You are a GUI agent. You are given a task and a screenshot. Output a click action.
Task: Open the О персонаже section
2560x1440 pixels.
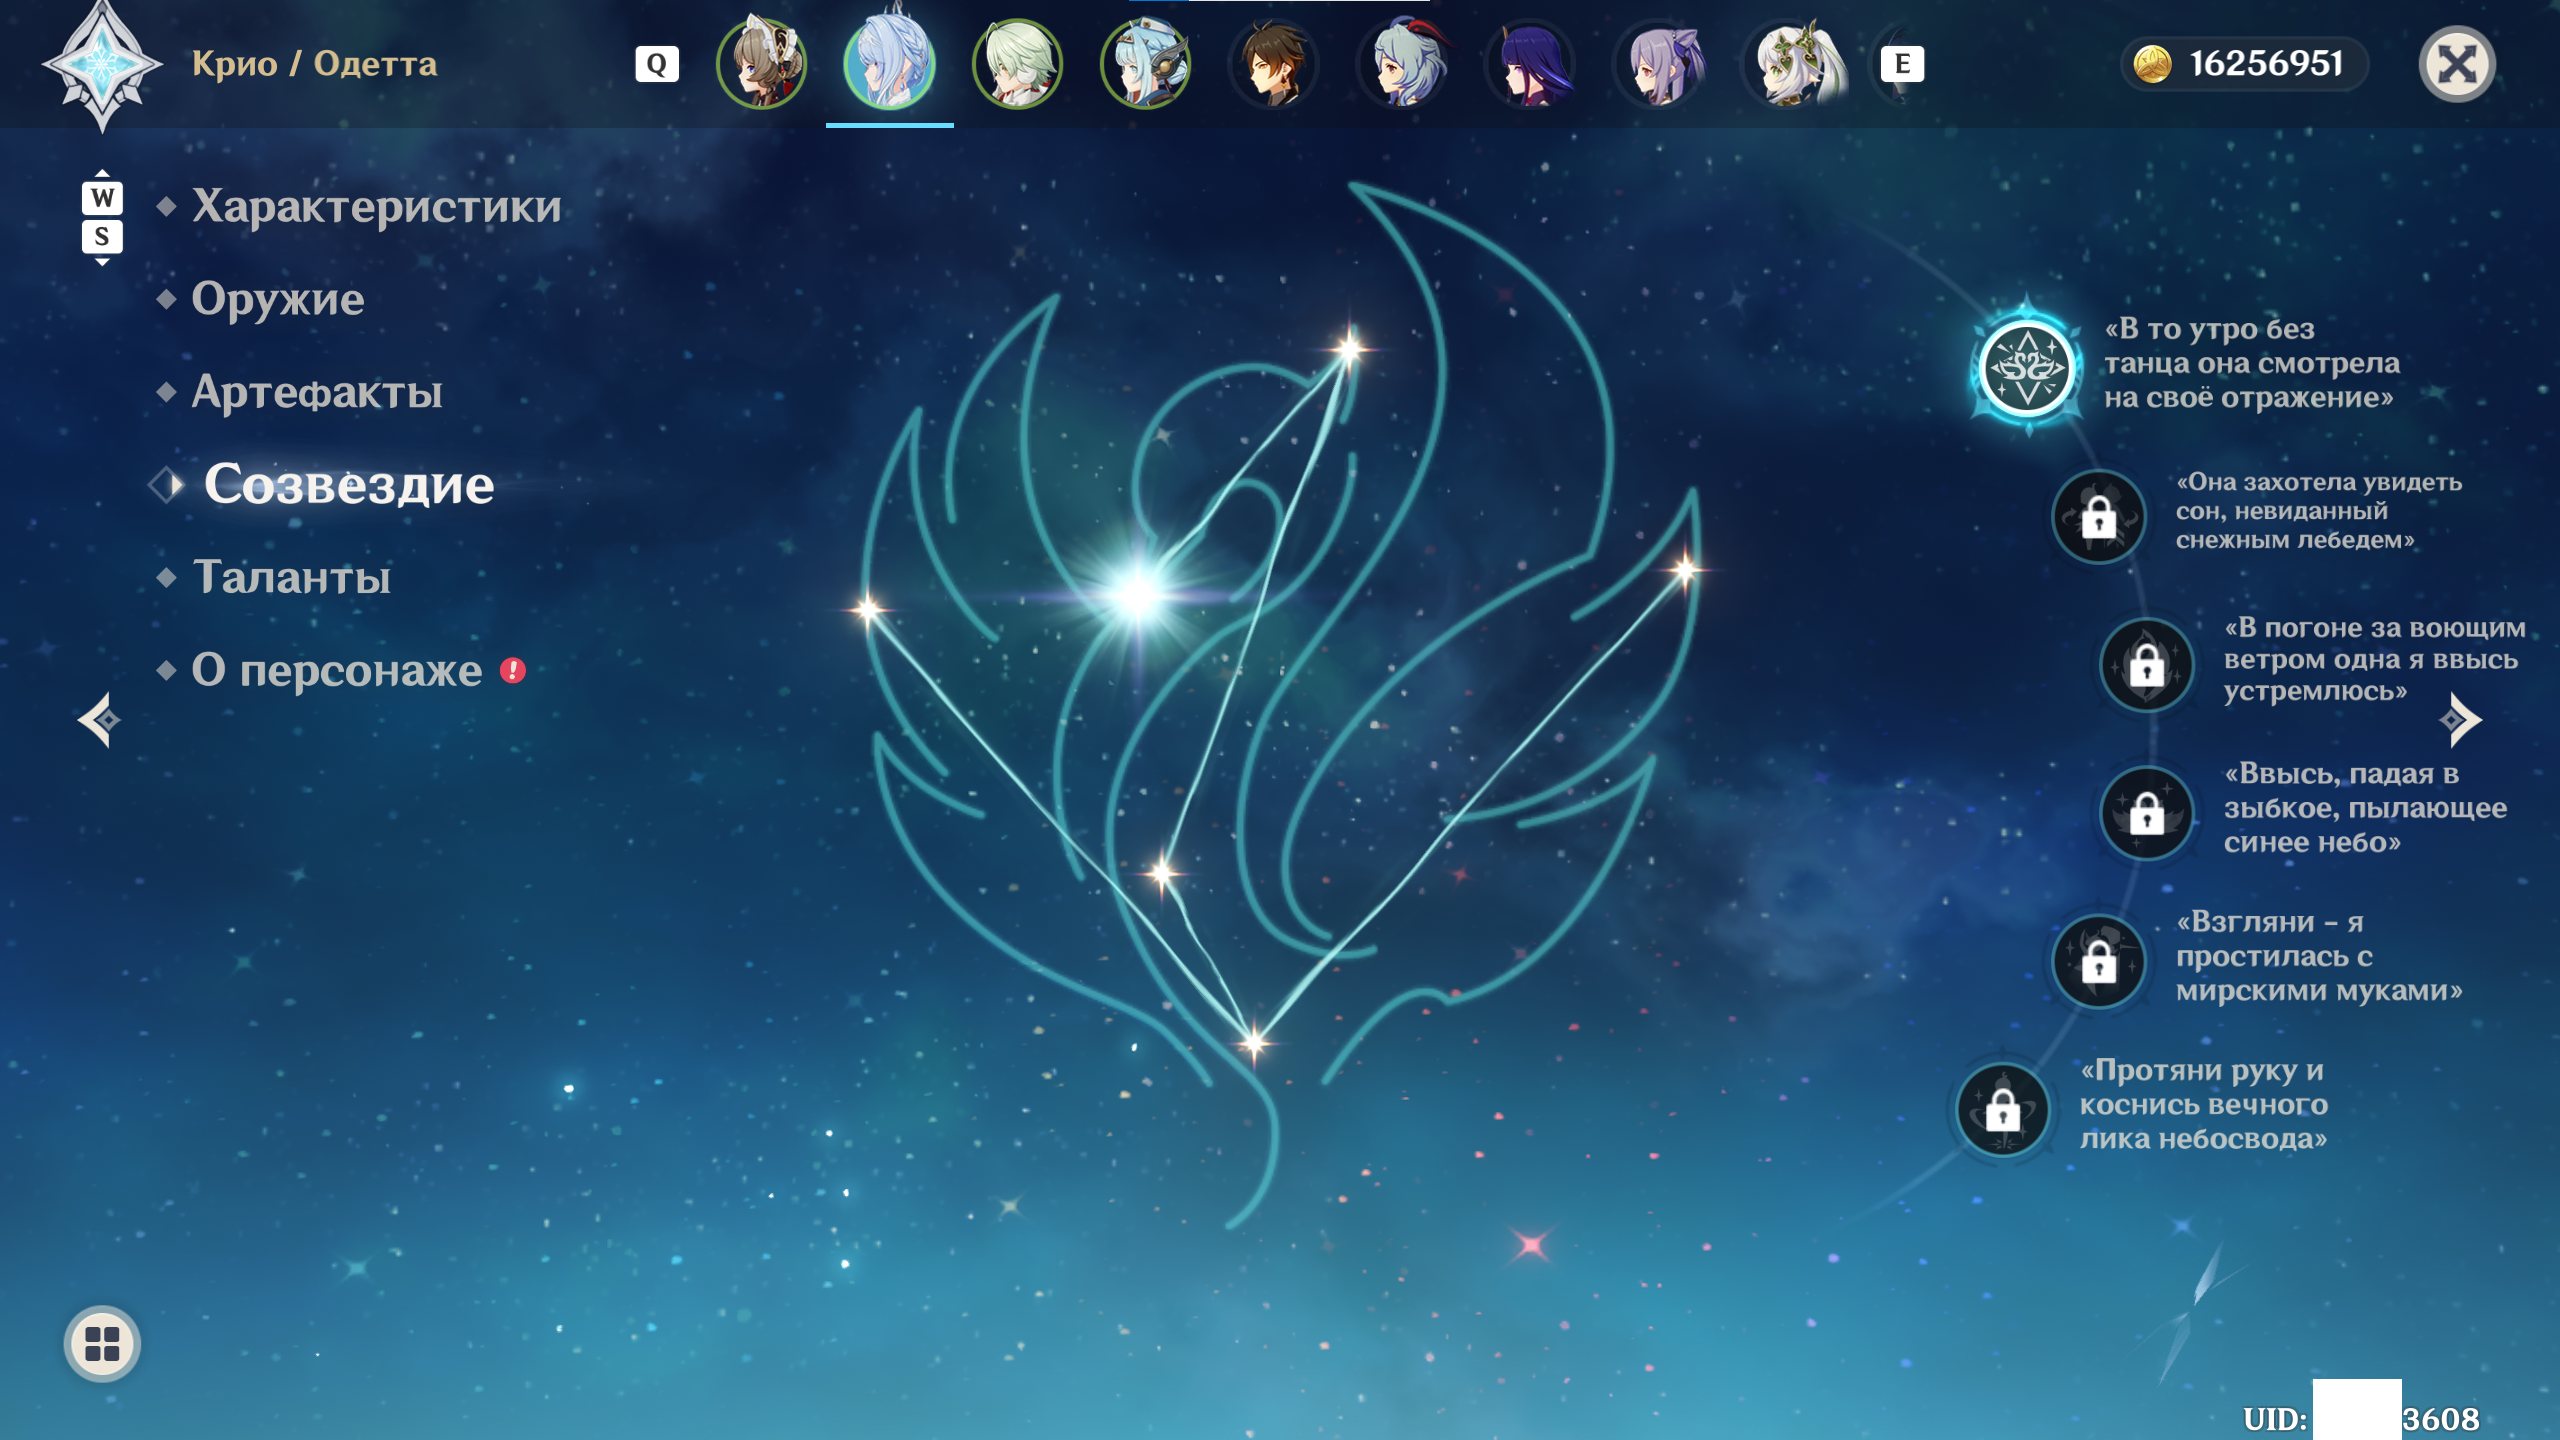tap(336, 670)
